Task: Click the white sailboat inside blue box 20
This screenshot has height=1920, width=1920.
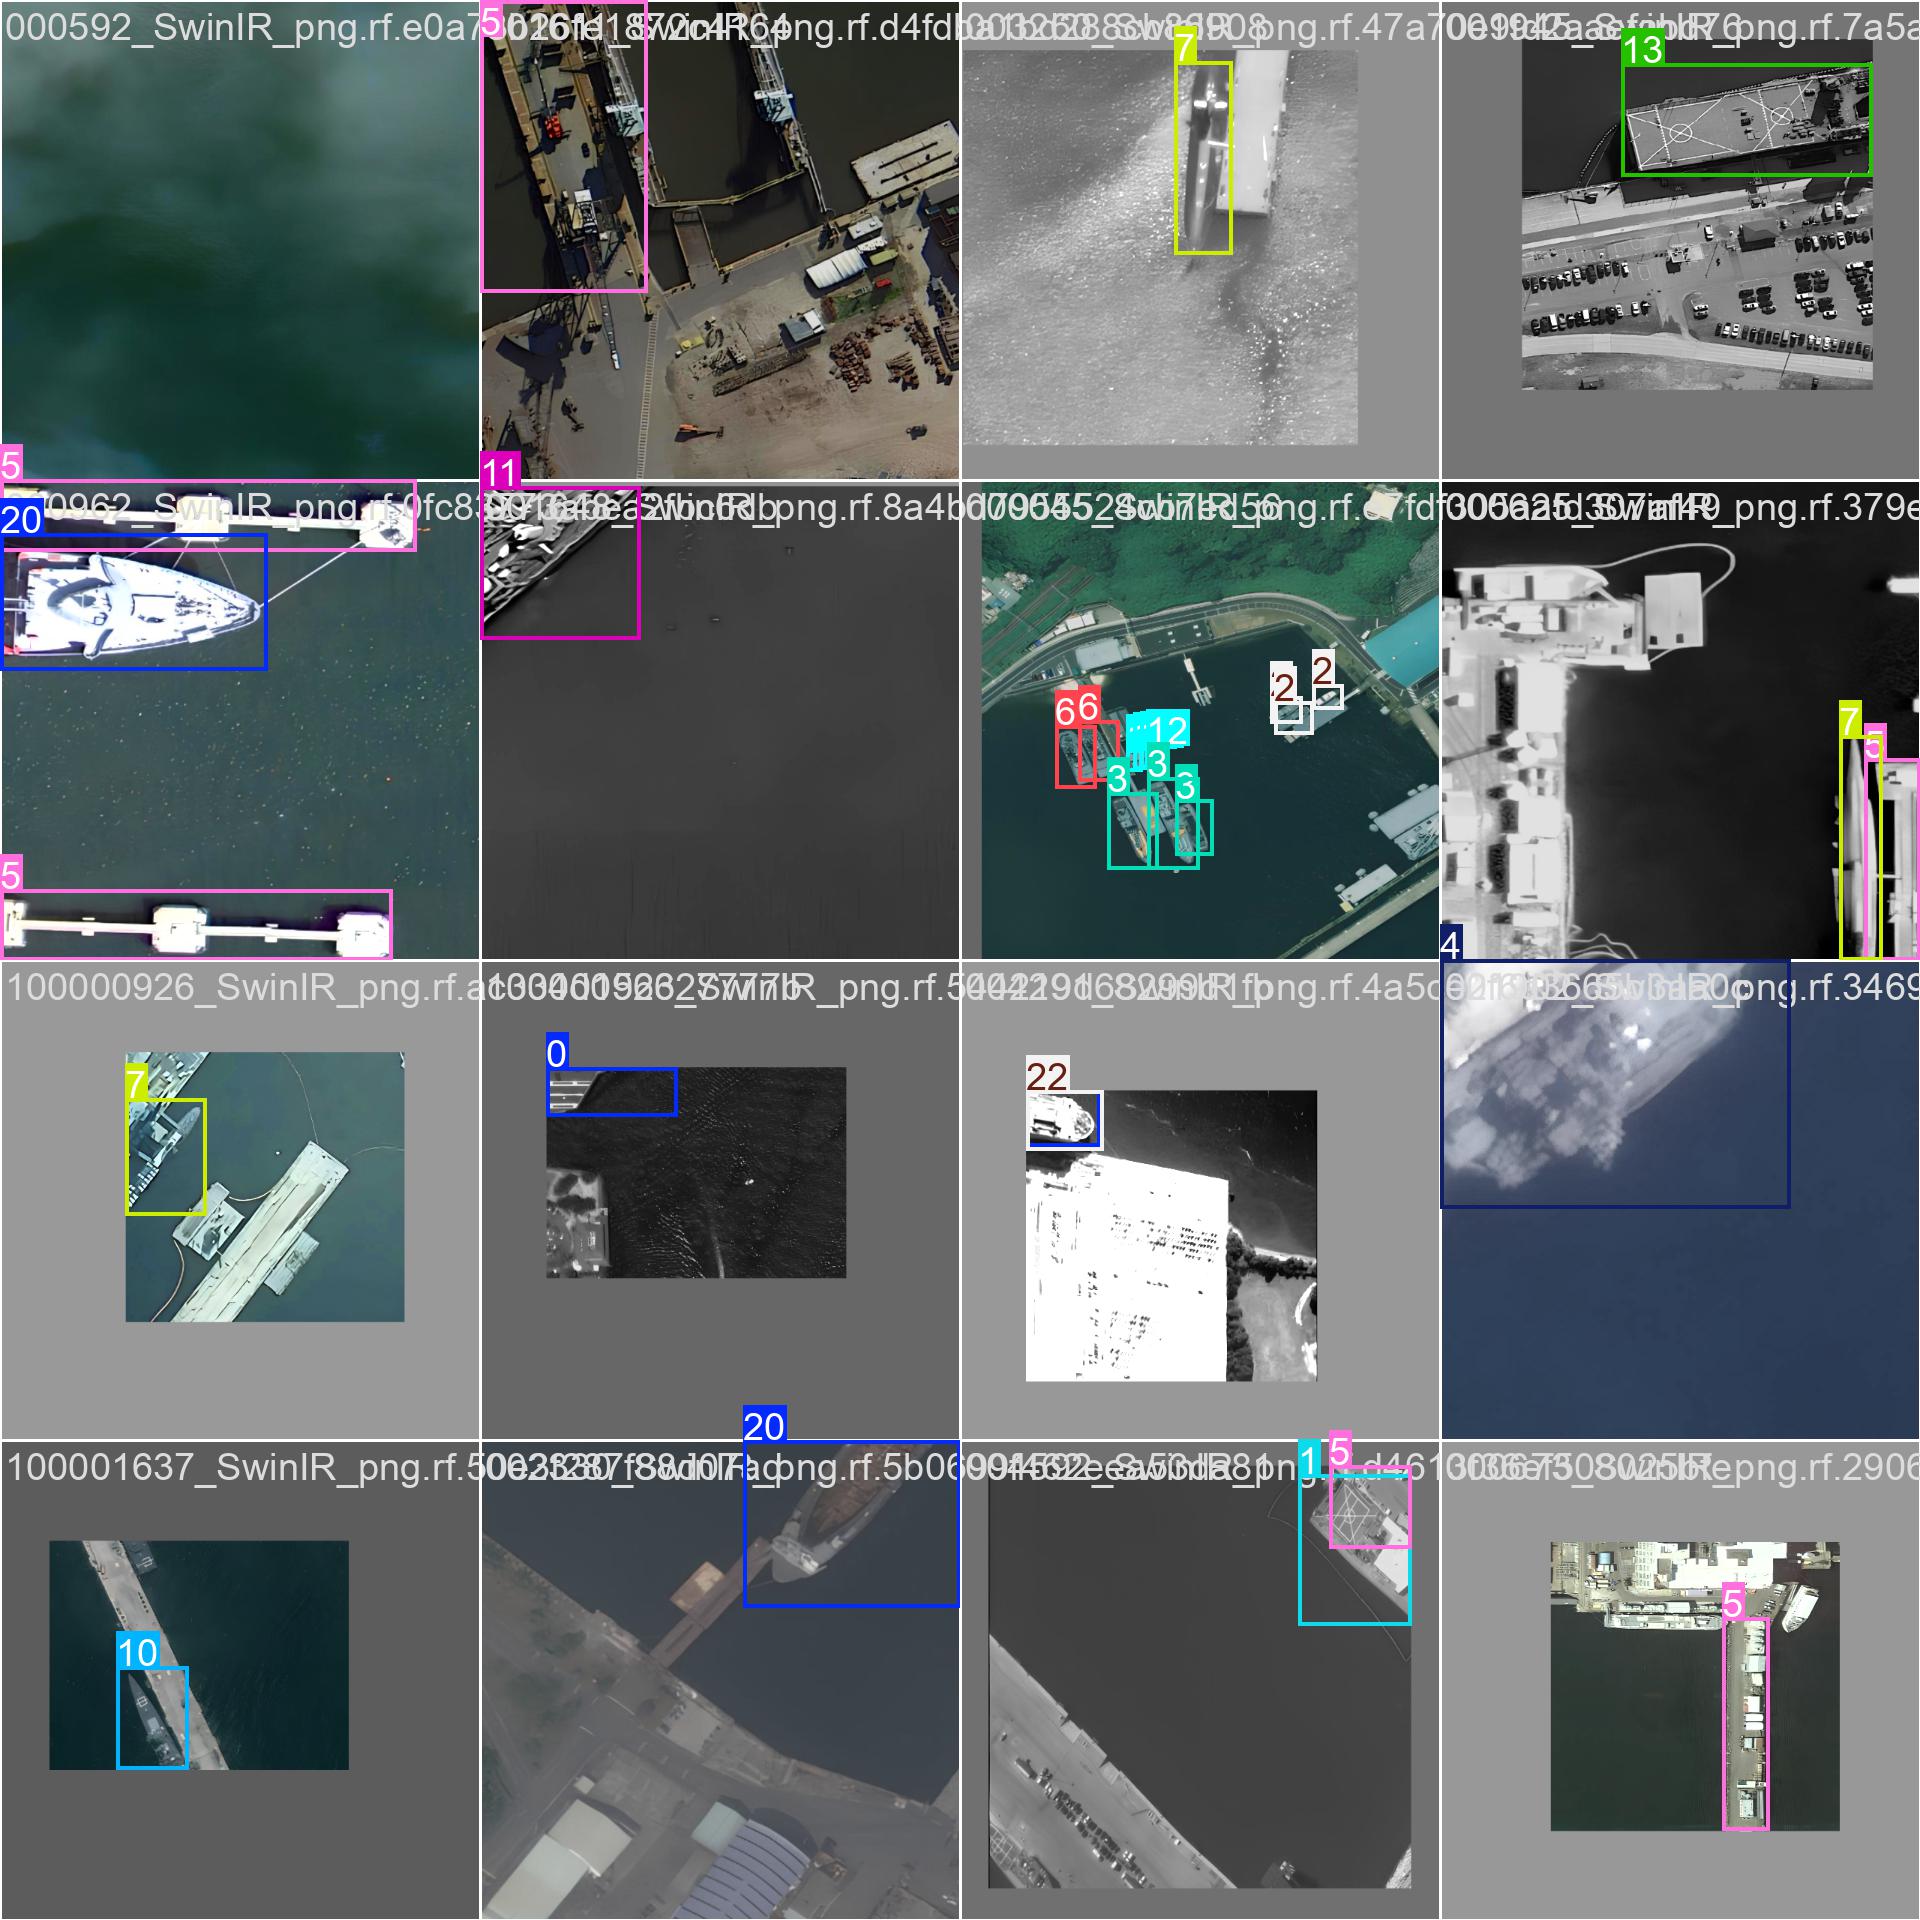Action: coord(130,603)
